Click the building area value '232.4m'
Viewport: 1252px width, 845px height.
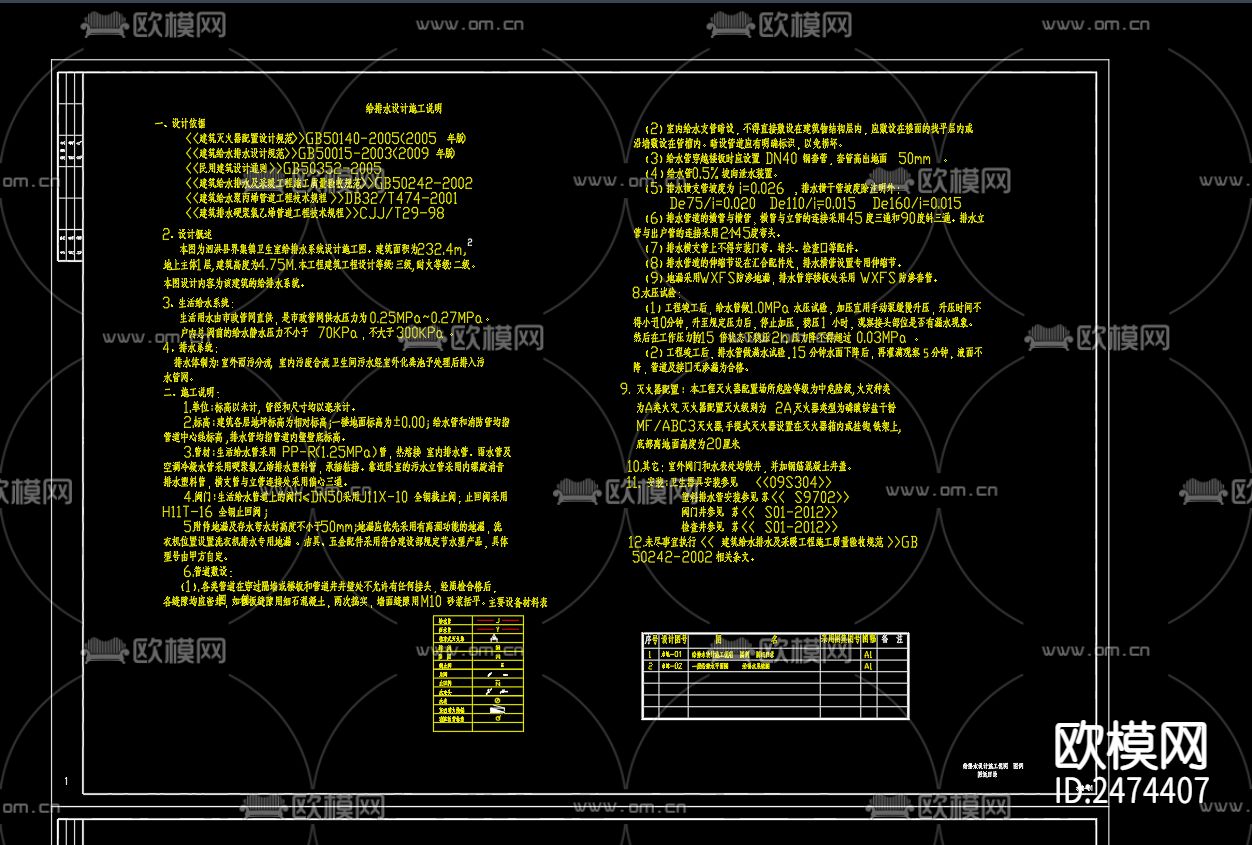[440, 249]
